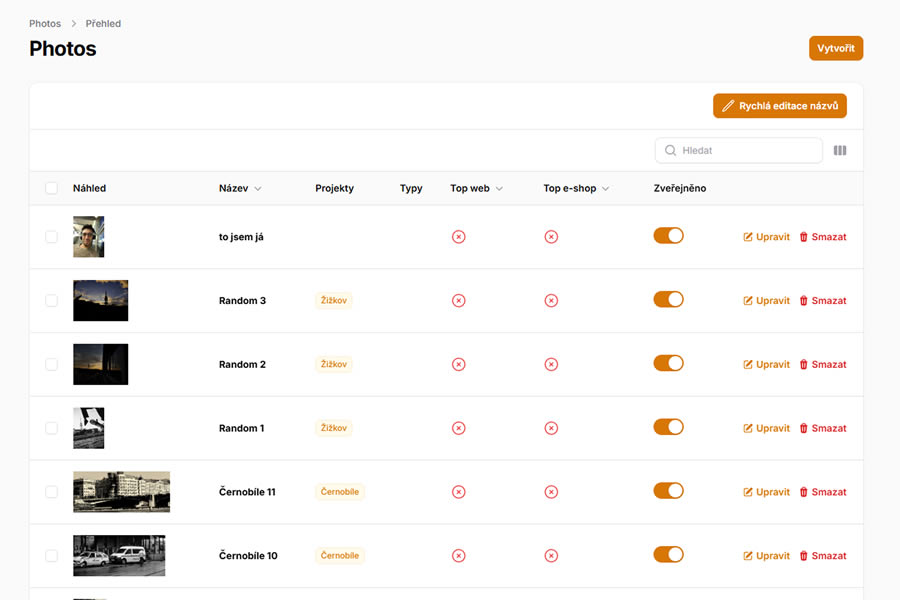The image size is (900, 600).
Task: Click the column toggle icon beside search
Action: 840,151
